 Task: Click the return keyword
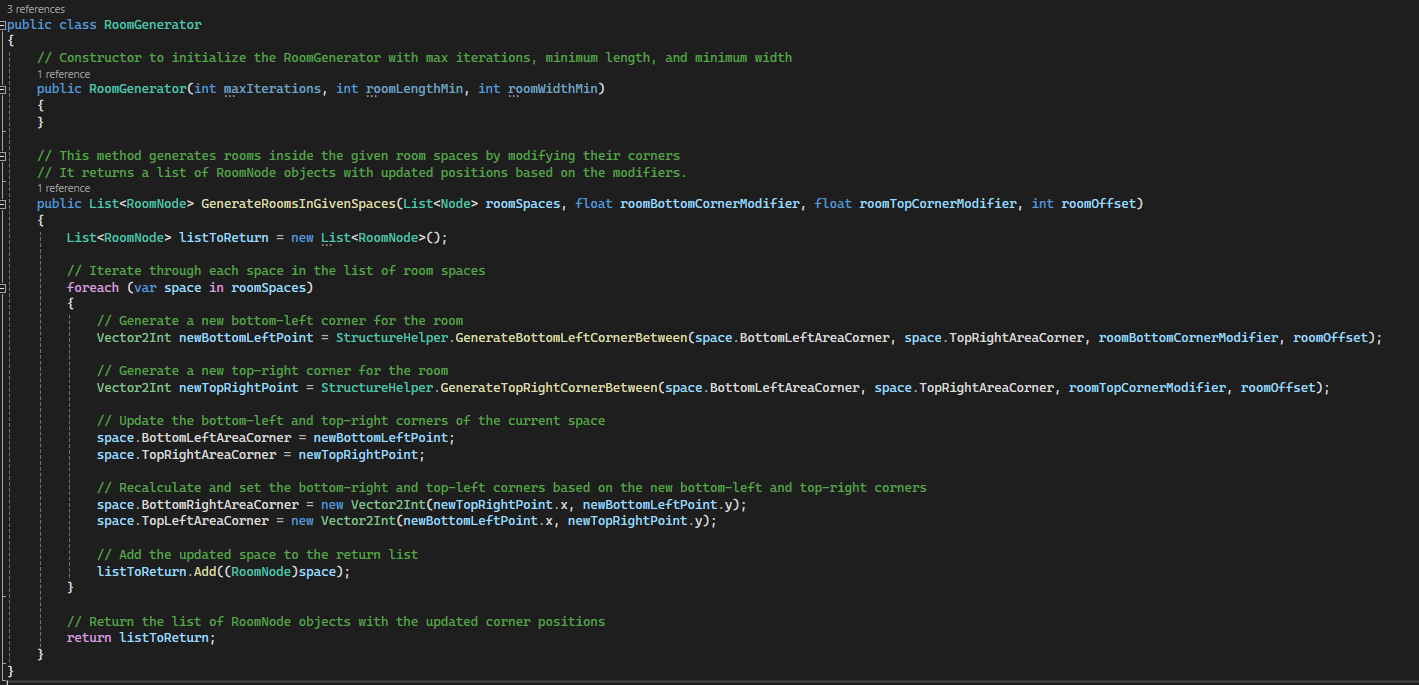(x=89, y=638)
